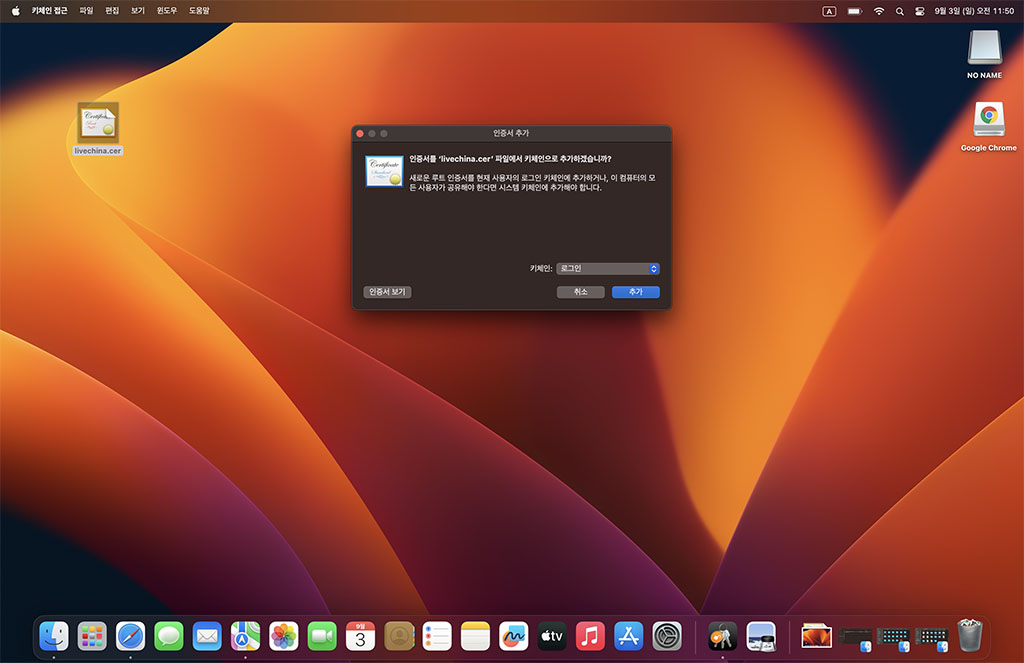Open Maps app in the Dock
1024x663 pixels.
pos(246,636)
